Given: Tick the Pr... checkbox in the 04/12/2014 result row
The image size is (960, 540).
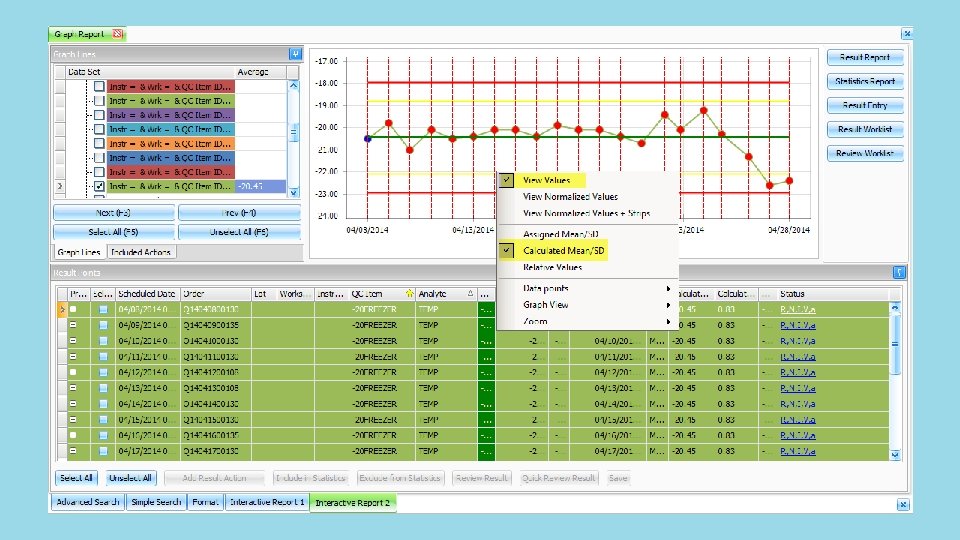Looking at the screenshot, I should coord(73,372).
